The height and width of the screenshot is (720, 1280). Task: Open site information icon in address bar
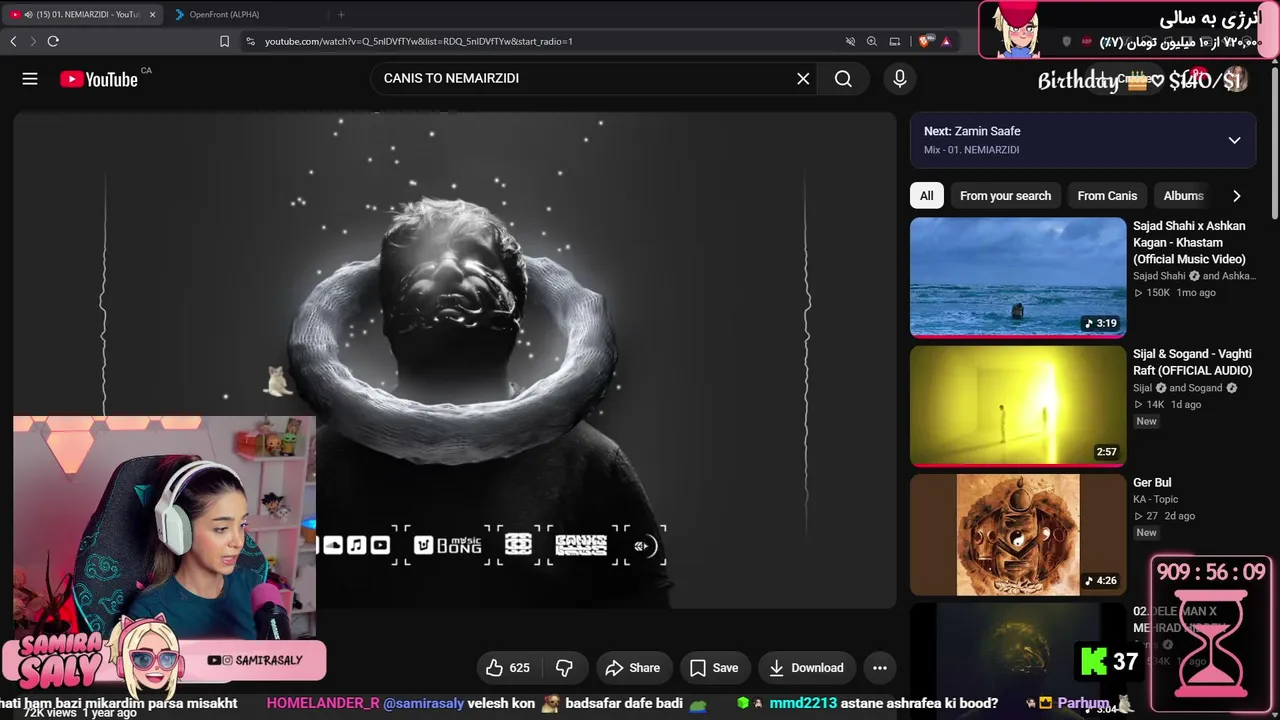pos(250,41)
